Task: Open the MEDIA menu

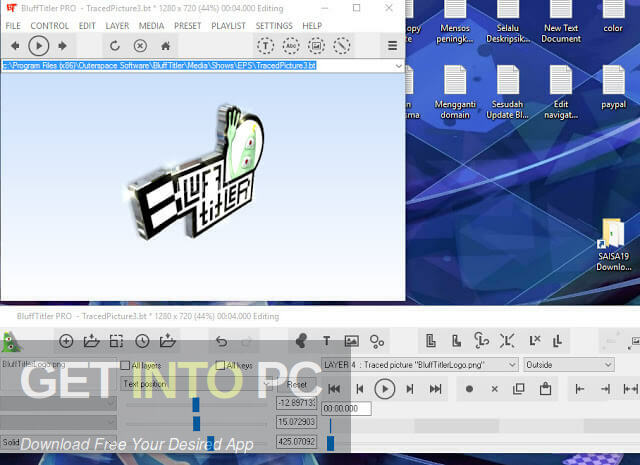Action: coord(151,26)
